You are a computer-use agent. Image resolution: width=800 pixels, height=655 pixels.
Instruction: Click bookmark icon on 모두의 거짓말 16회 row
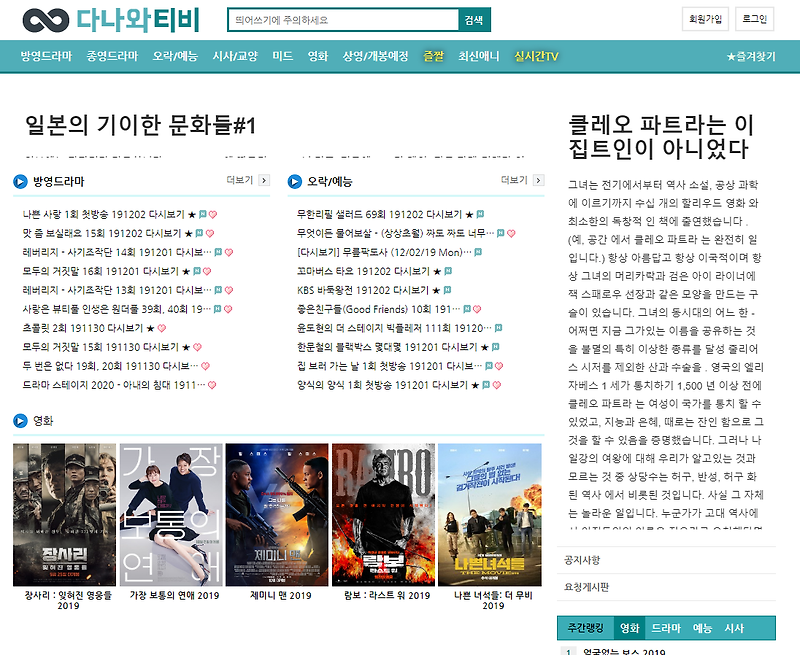tap(196, 271)
